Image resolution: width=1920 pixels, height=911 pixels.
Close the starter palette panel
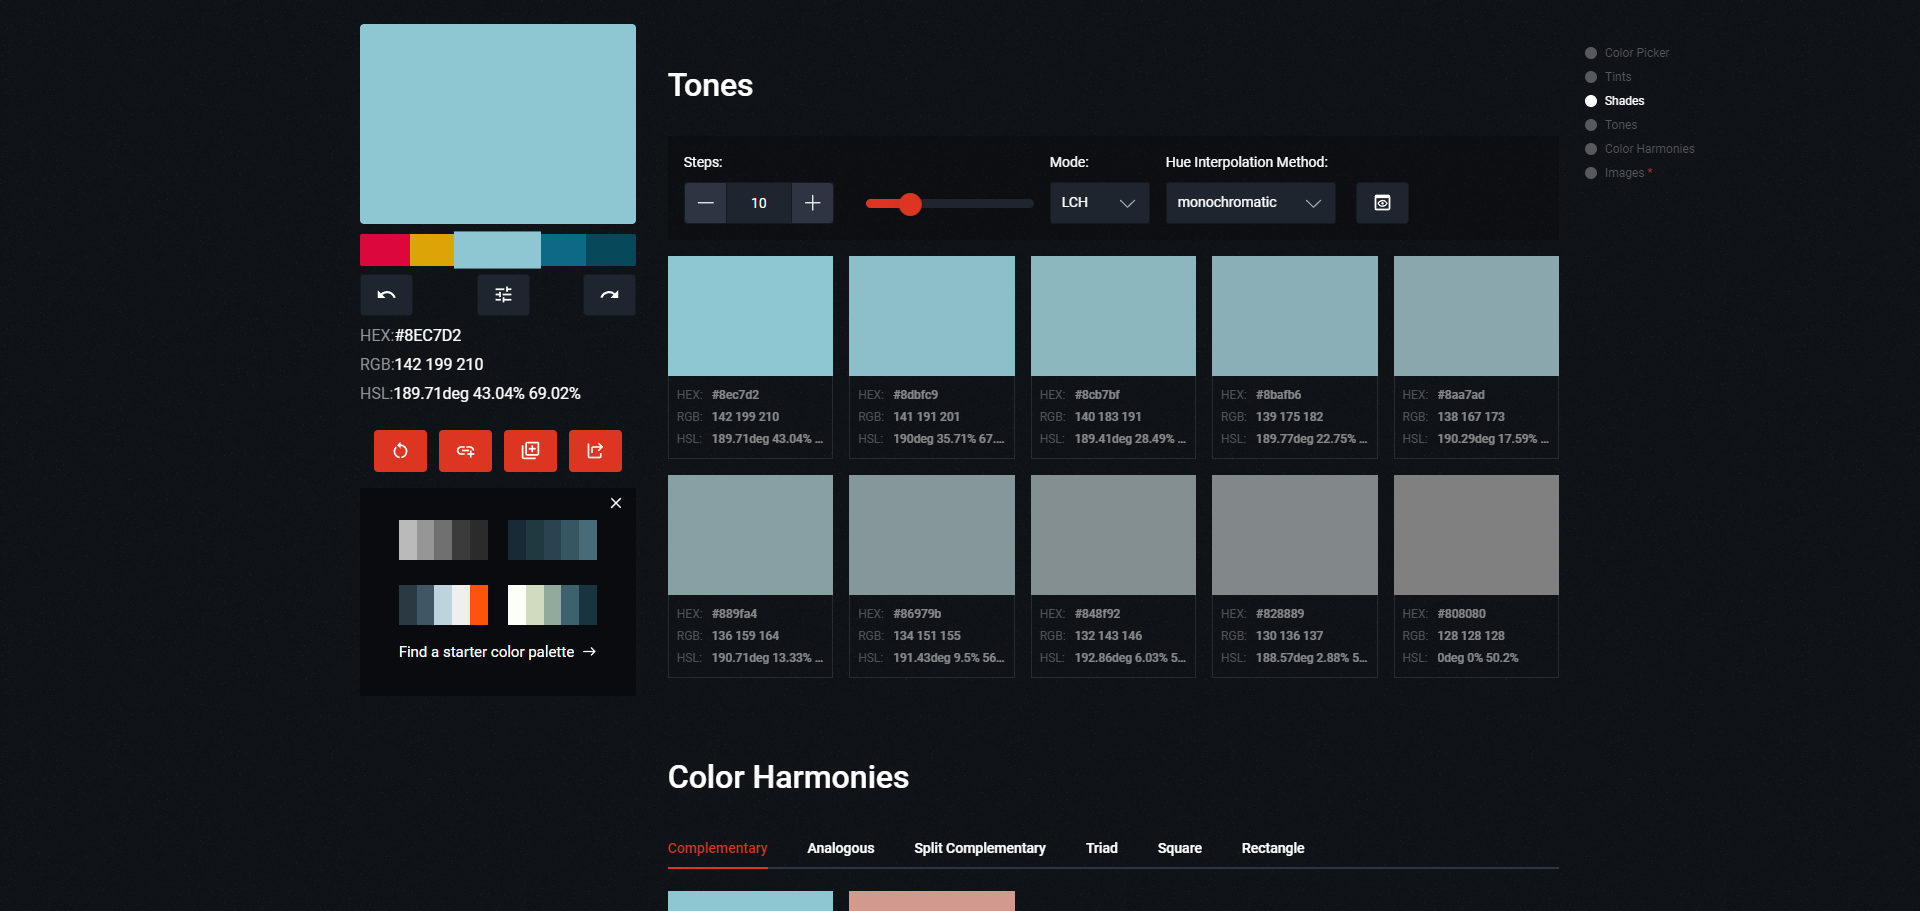point(616,503)
